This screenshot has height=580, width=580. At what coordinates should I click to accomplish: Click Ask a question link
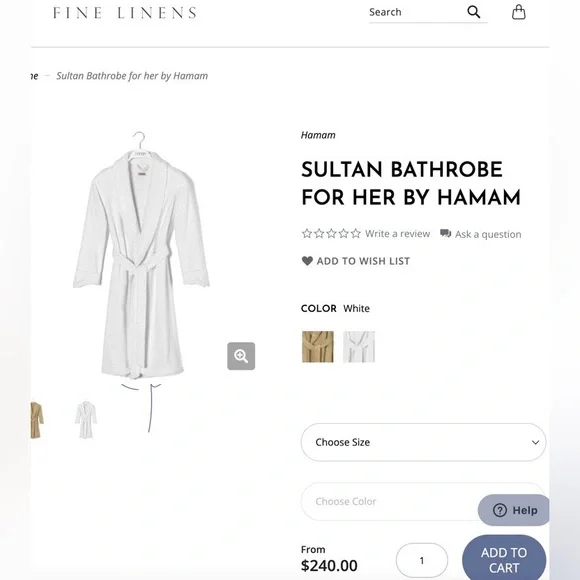click(x=488, y=234)
